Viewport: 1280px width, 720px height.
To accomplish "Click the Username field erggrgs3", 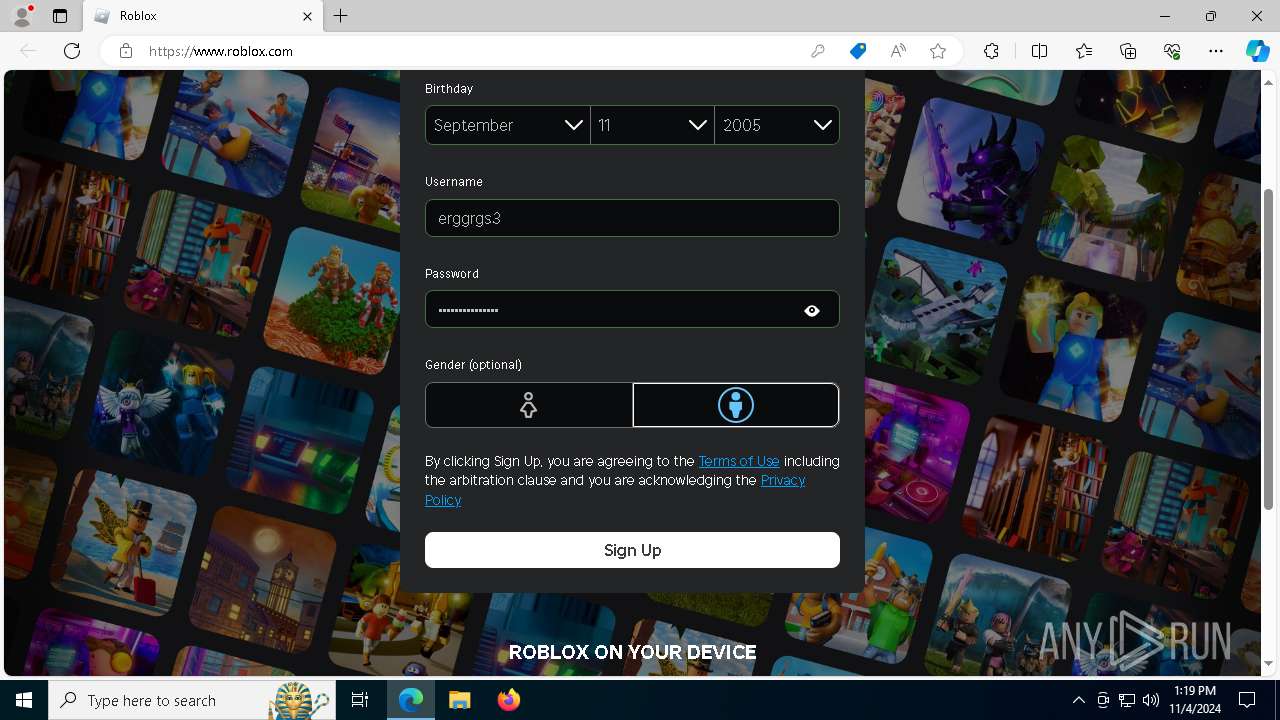I will (632, 218).
